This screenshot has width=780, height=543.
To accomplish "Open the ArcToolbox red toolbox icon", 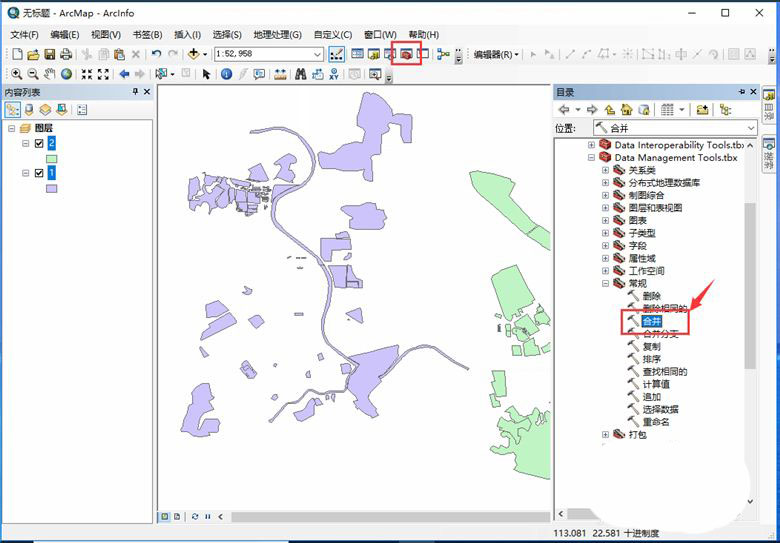I will click(x=407, y=54).
